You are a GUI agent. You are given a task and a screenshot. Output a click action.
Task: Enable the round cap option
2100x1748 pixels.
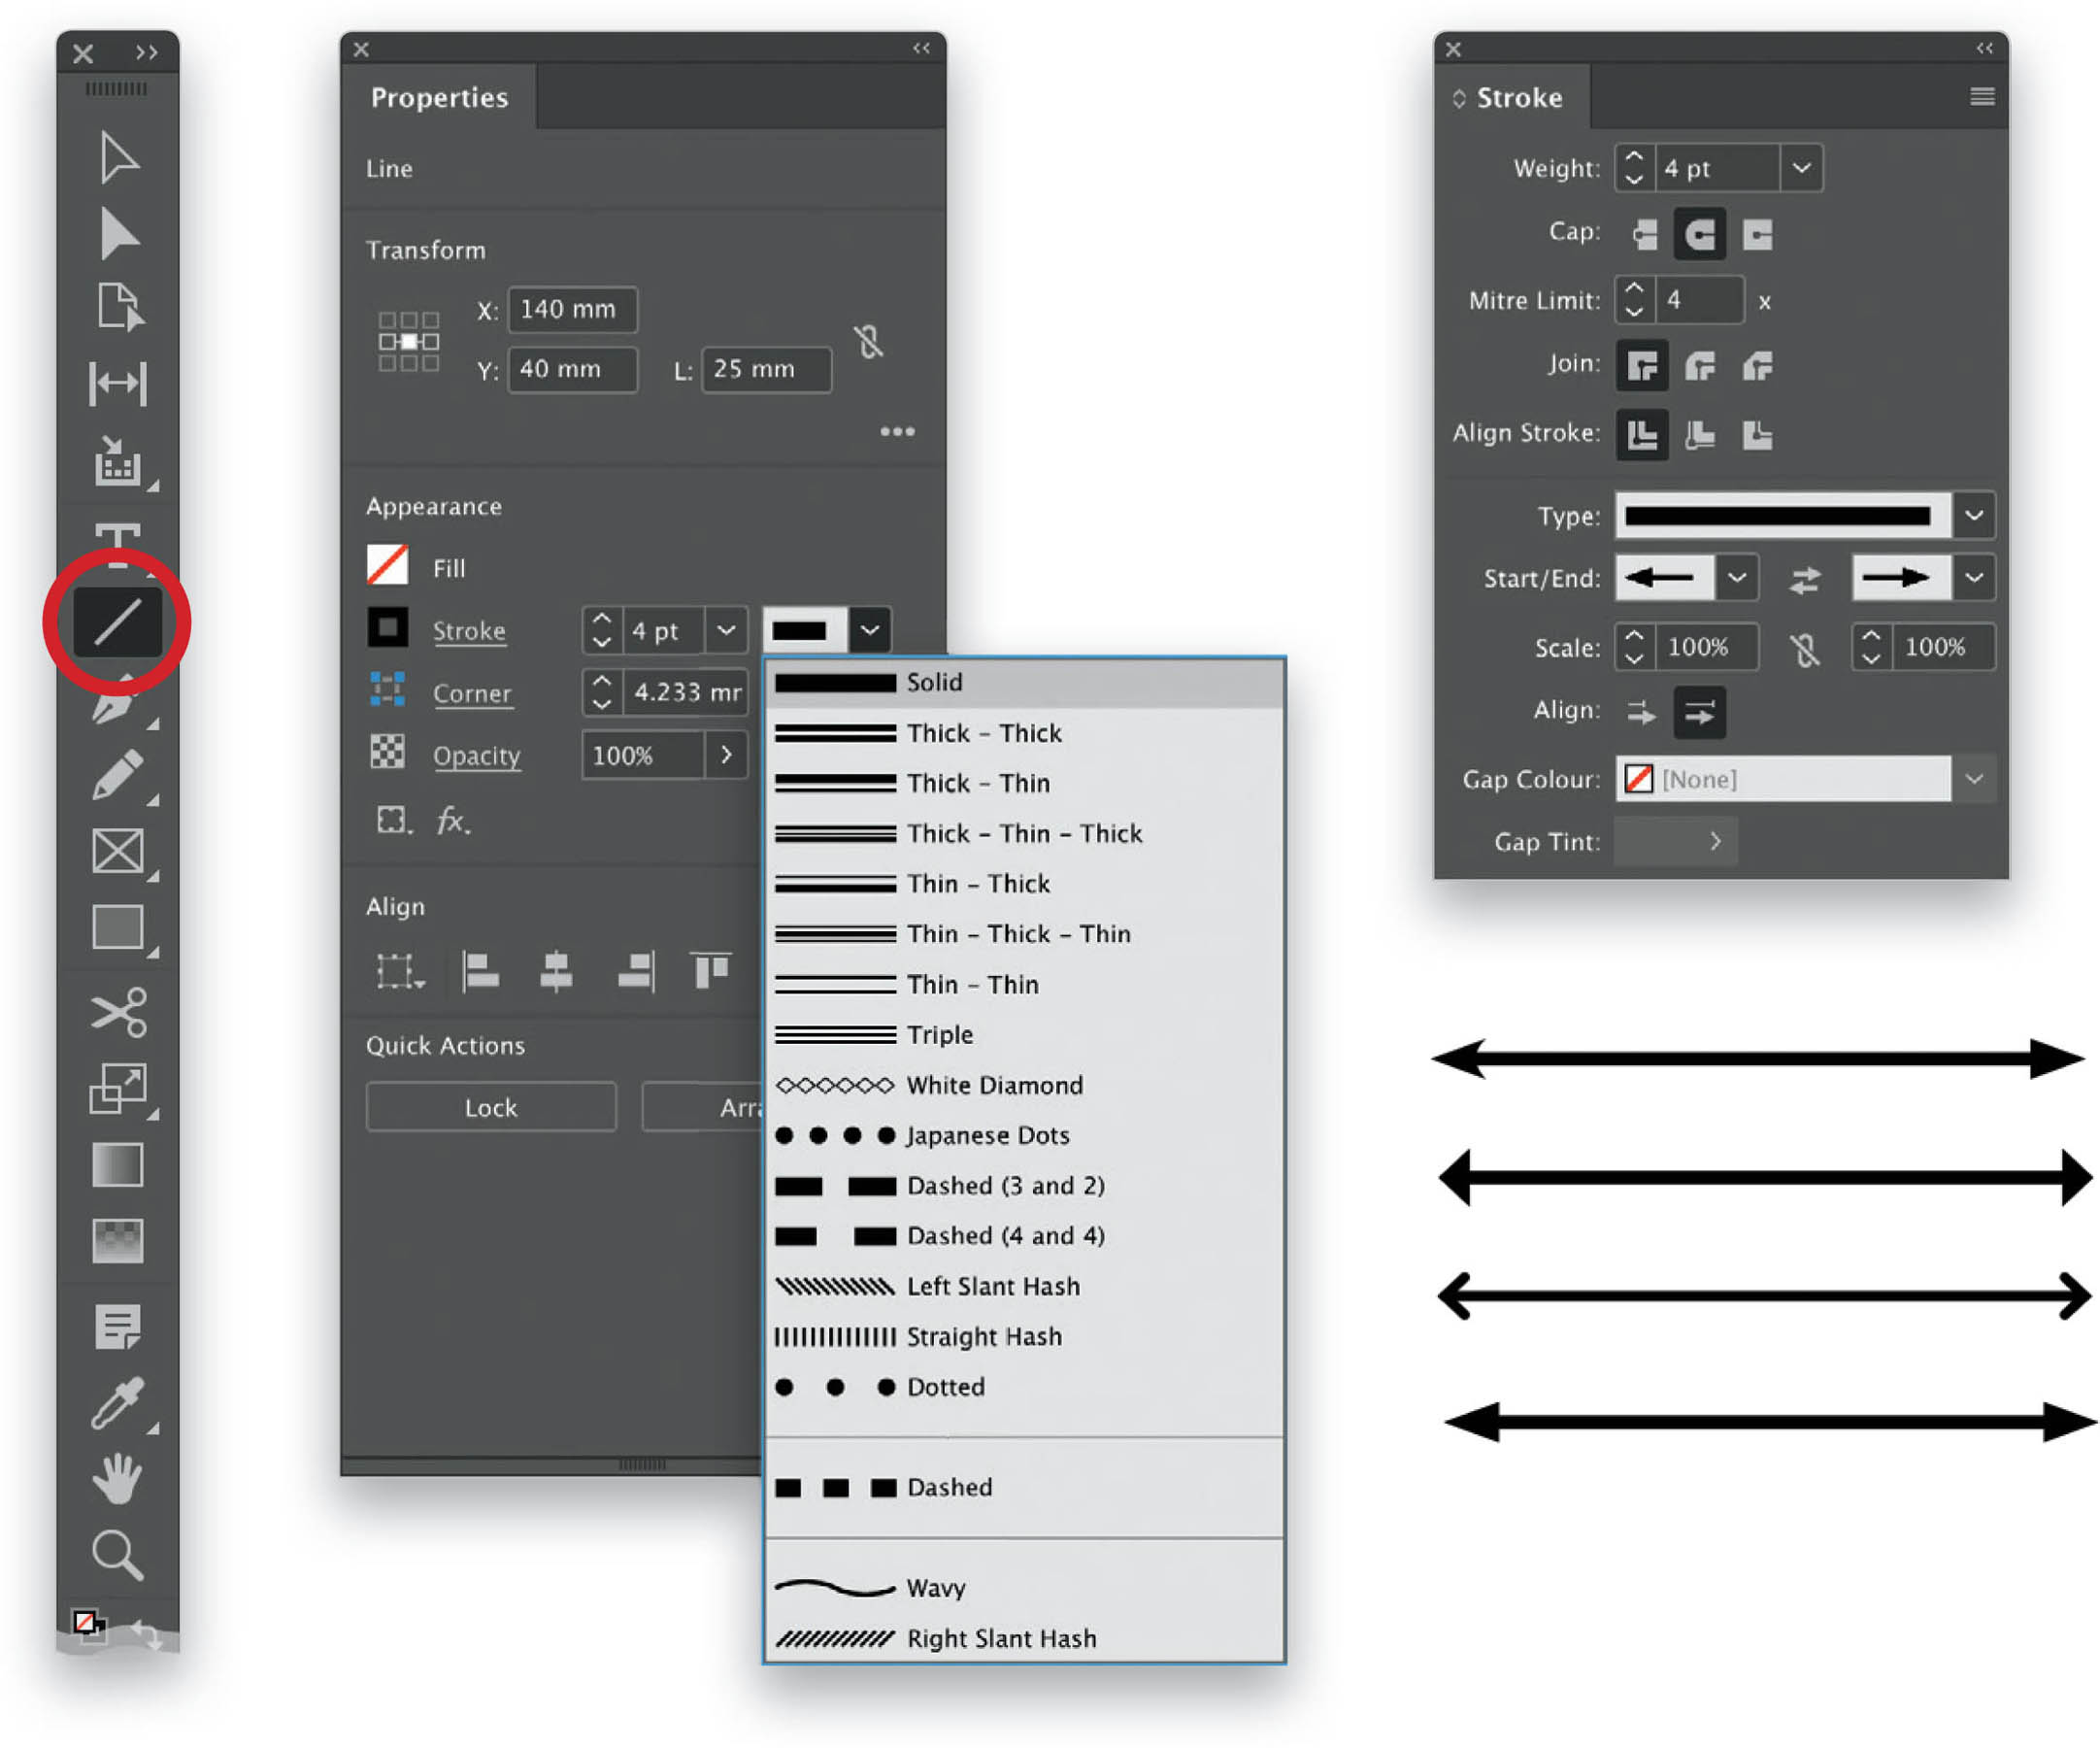click(1699, 234)
